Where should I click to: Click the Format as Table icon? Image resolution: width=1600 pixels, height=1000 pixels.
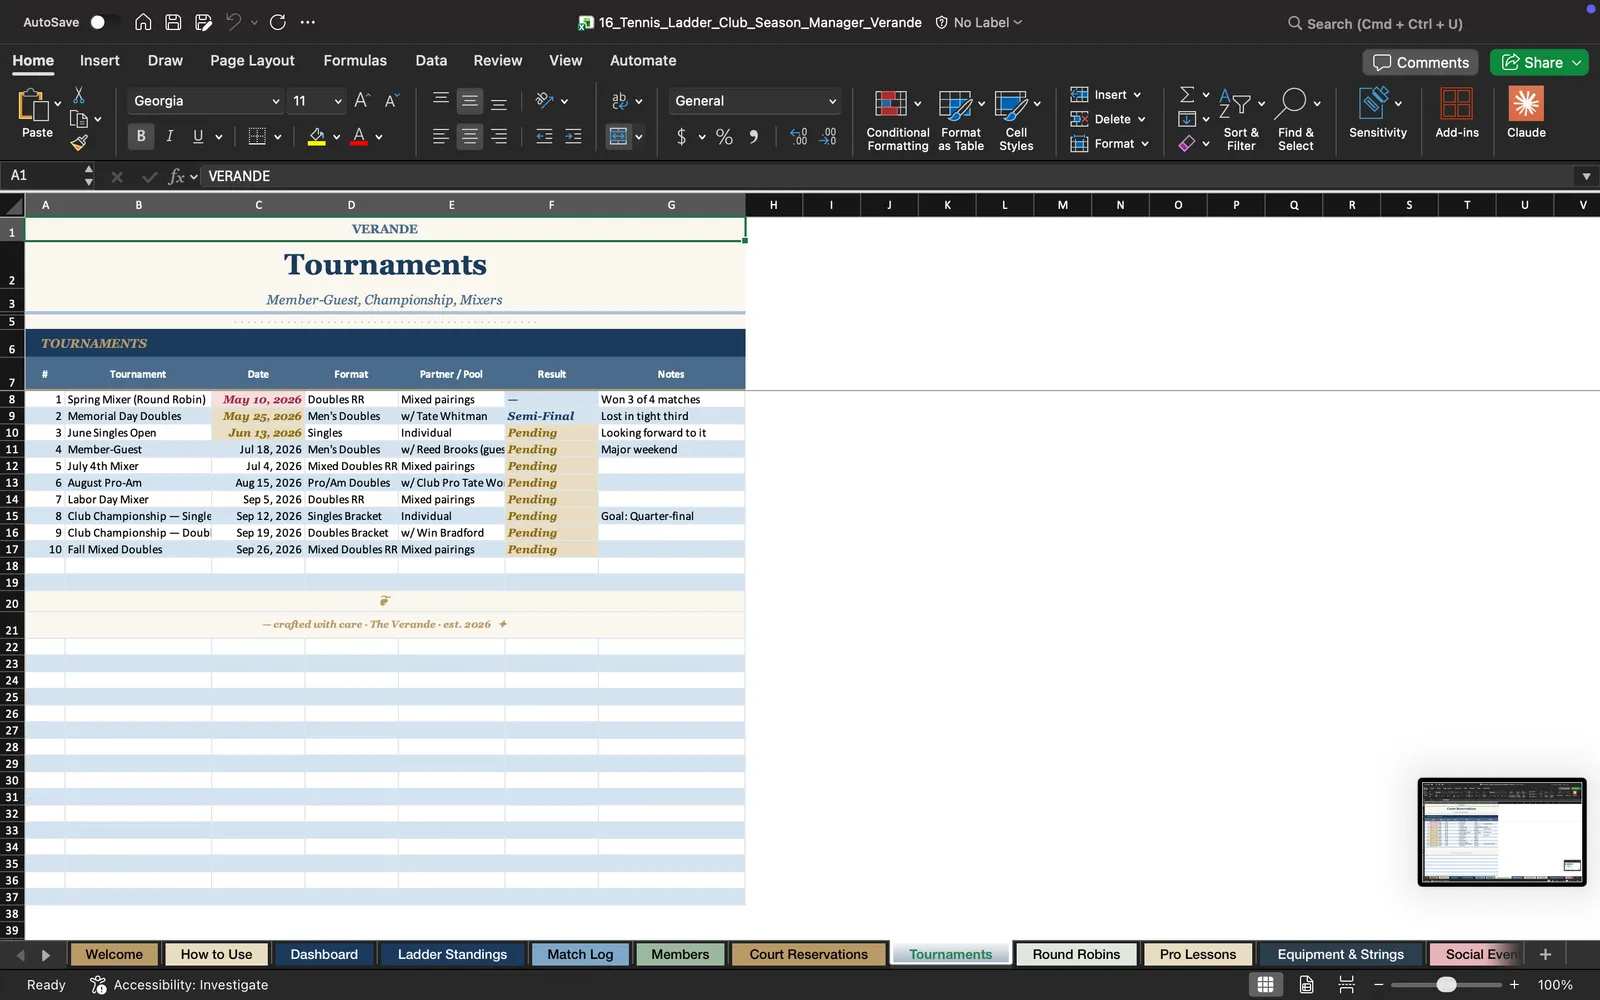955,105
